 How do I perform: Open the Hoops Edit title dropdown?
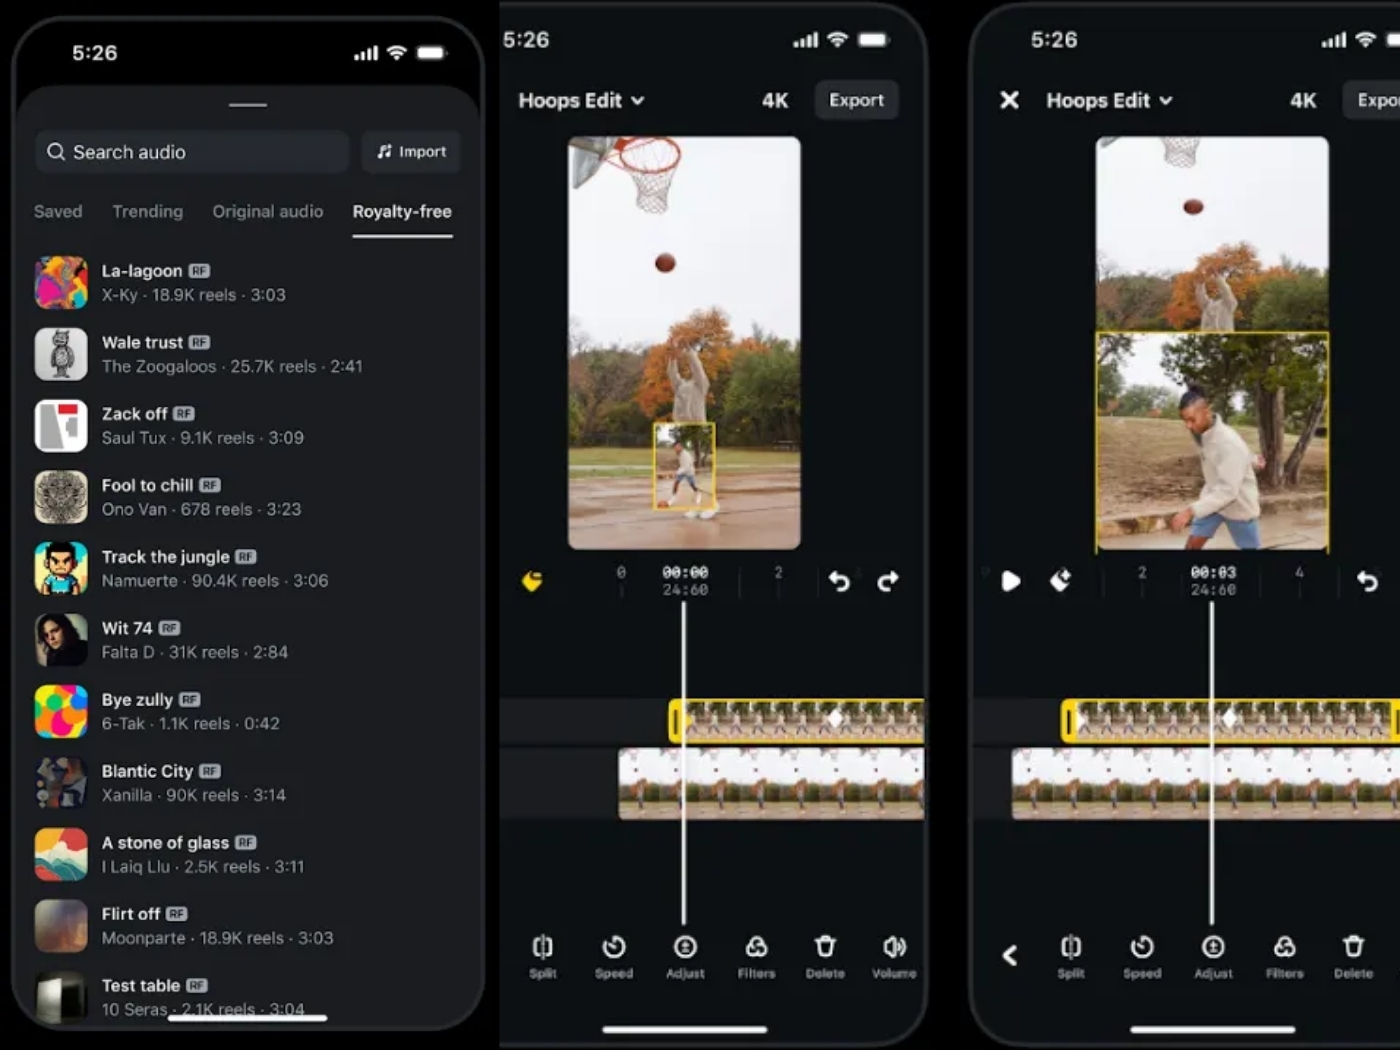click(581, 100)
